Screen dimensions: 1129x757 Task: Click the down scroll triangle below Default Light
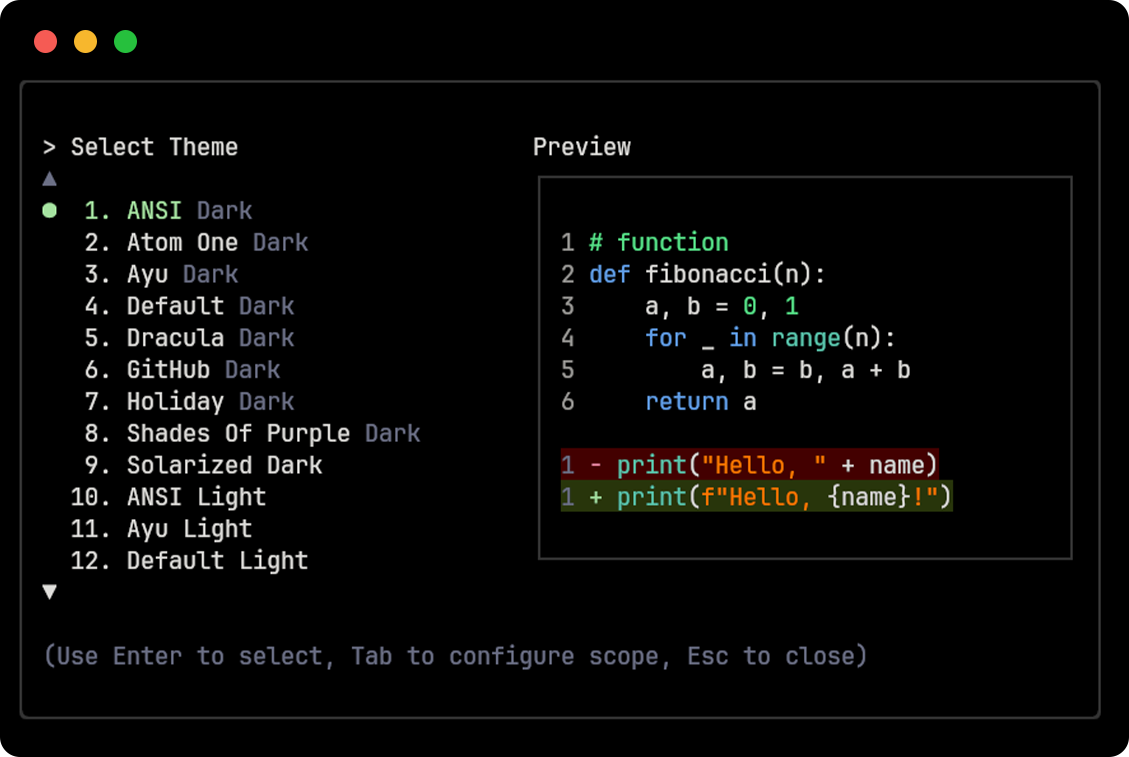(50, 591)
